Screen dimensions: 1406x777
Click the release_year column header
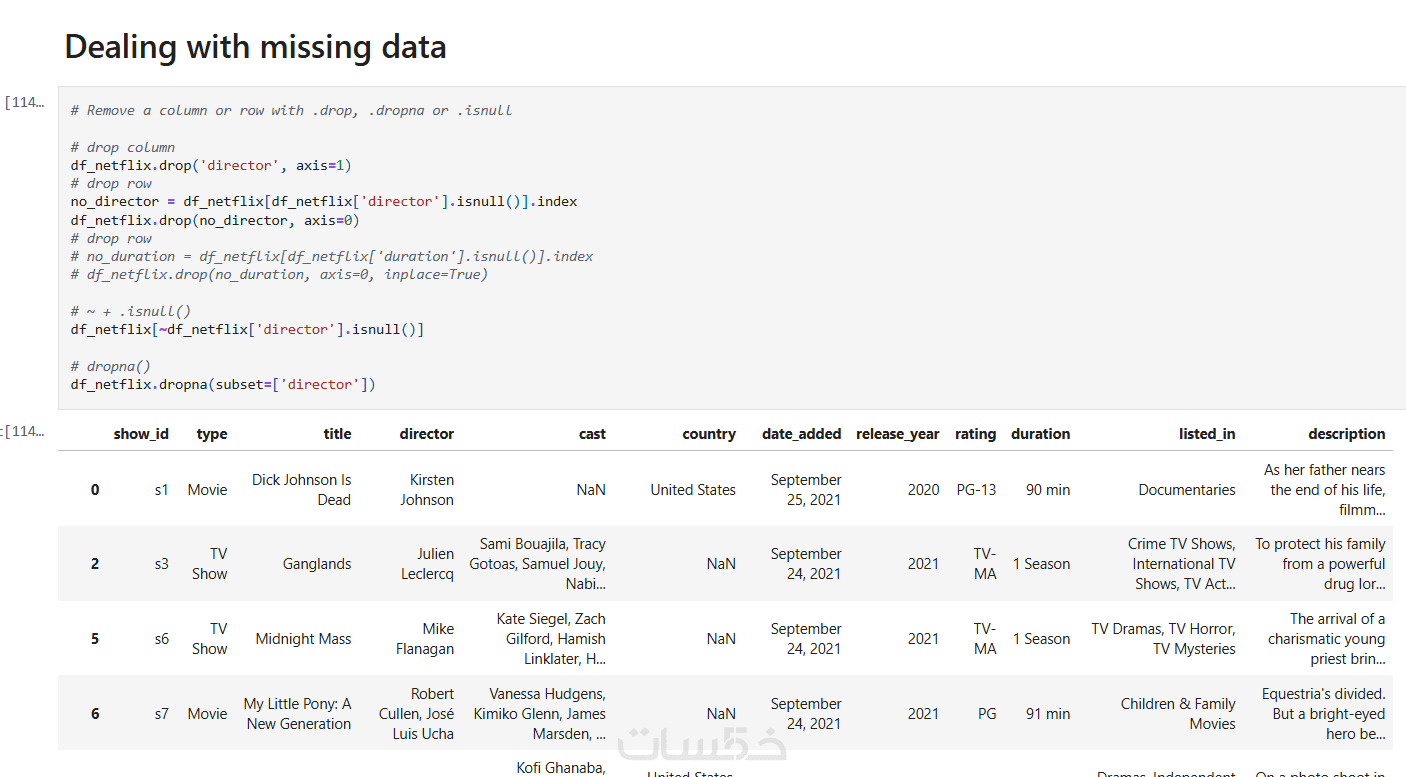[897, 434]
